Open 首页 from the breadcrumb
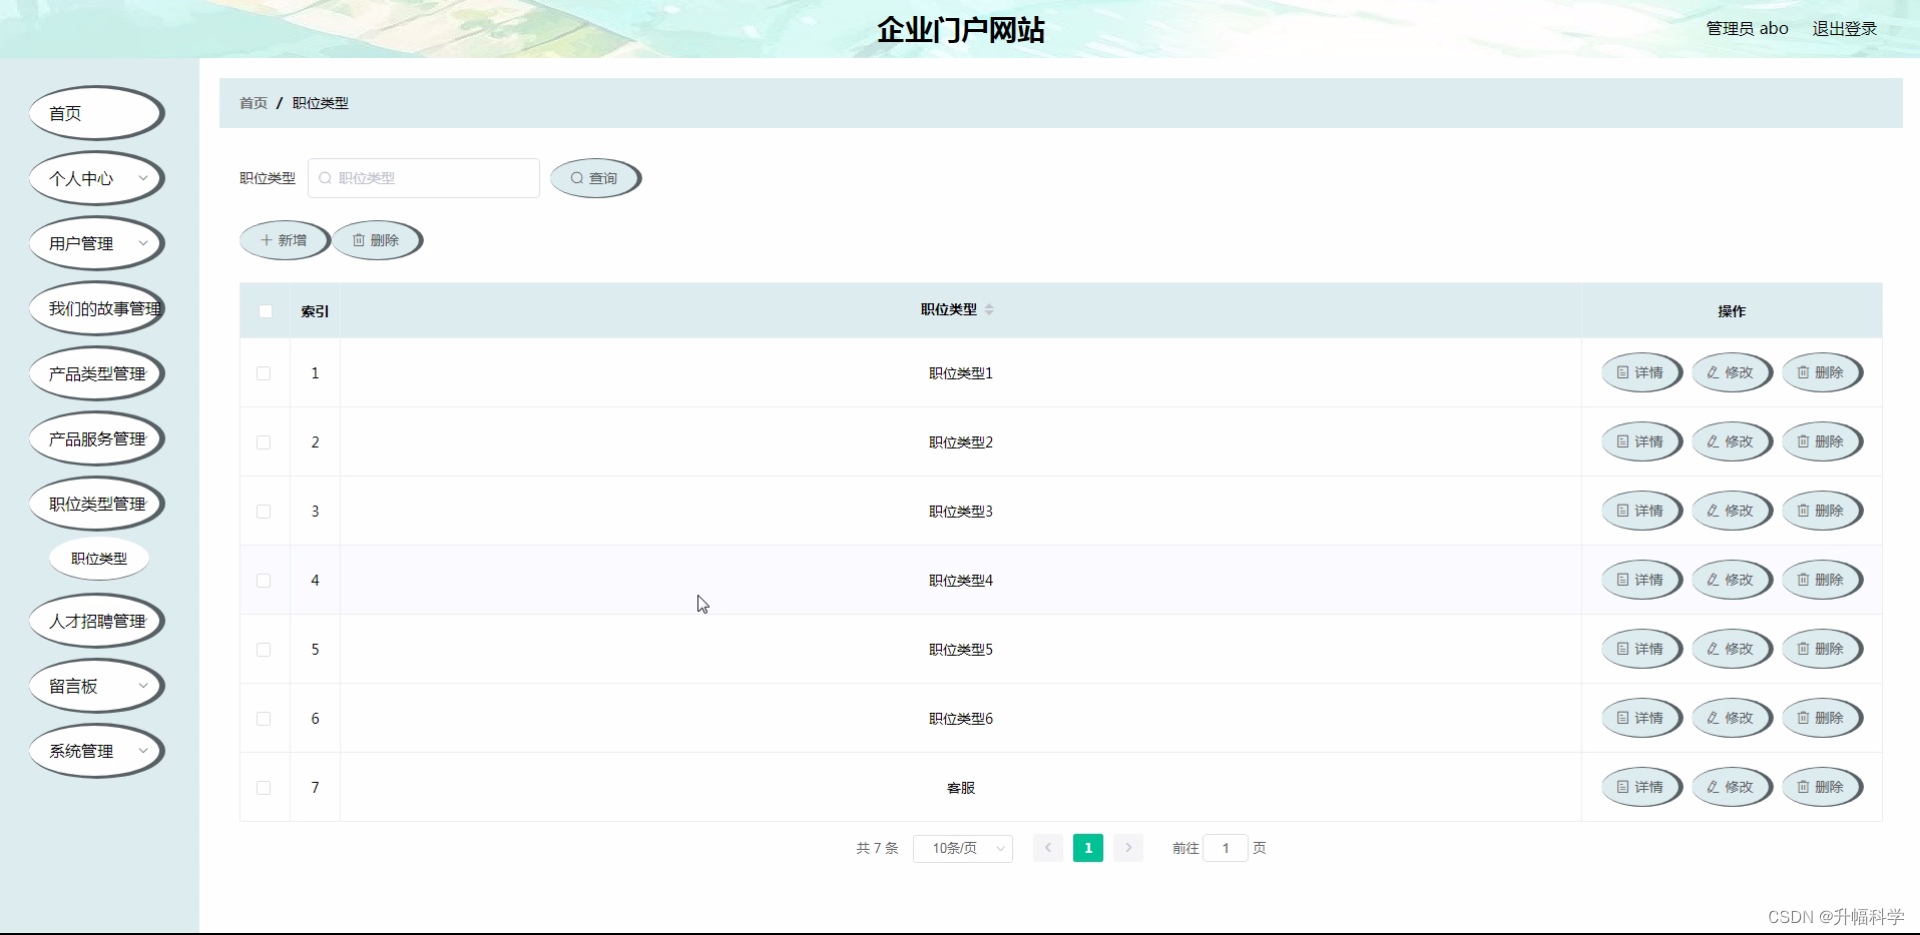The width and height of the screenshot is (1920, 935). 252,103
